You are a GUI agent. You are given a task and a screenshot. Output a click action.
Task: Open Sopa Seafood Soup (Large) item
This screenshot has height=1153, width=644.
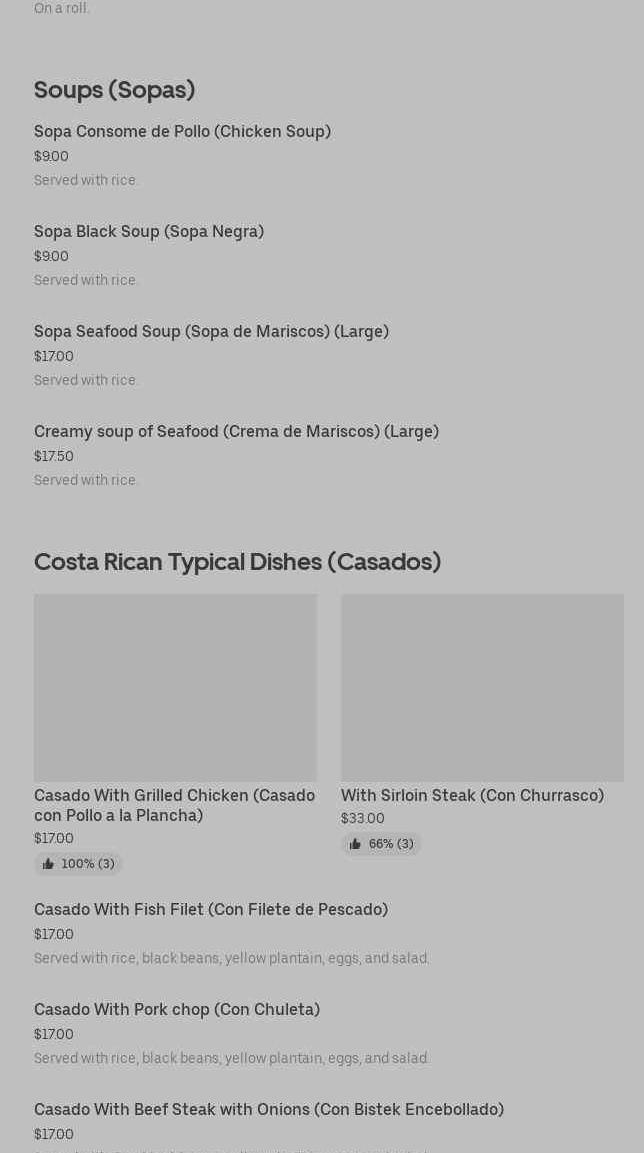coord(211,332)
